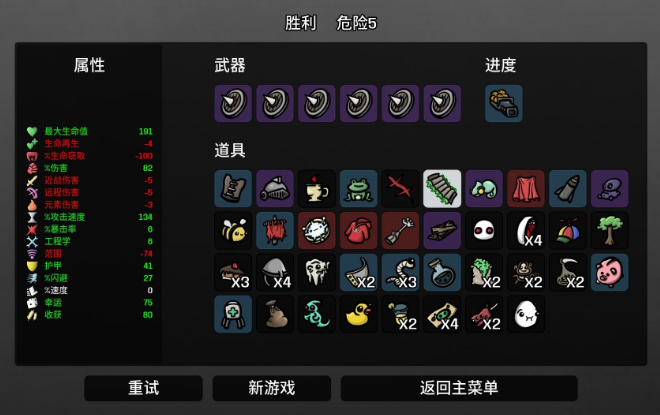Select the red cape item

tap(526, 189)
